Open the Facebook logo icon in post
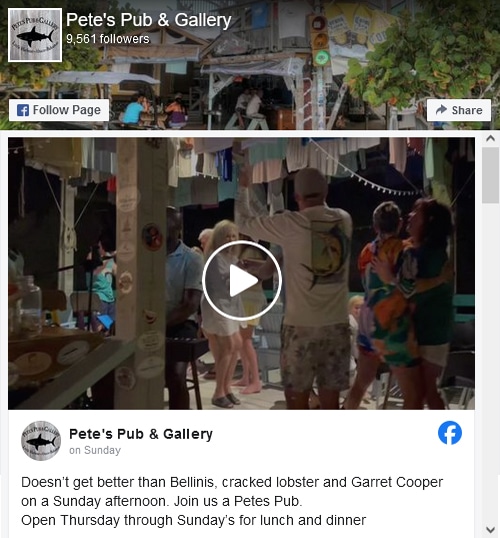The height and width of the screenshot is (538, 500). pyautogui.click(x=450, y=433)
